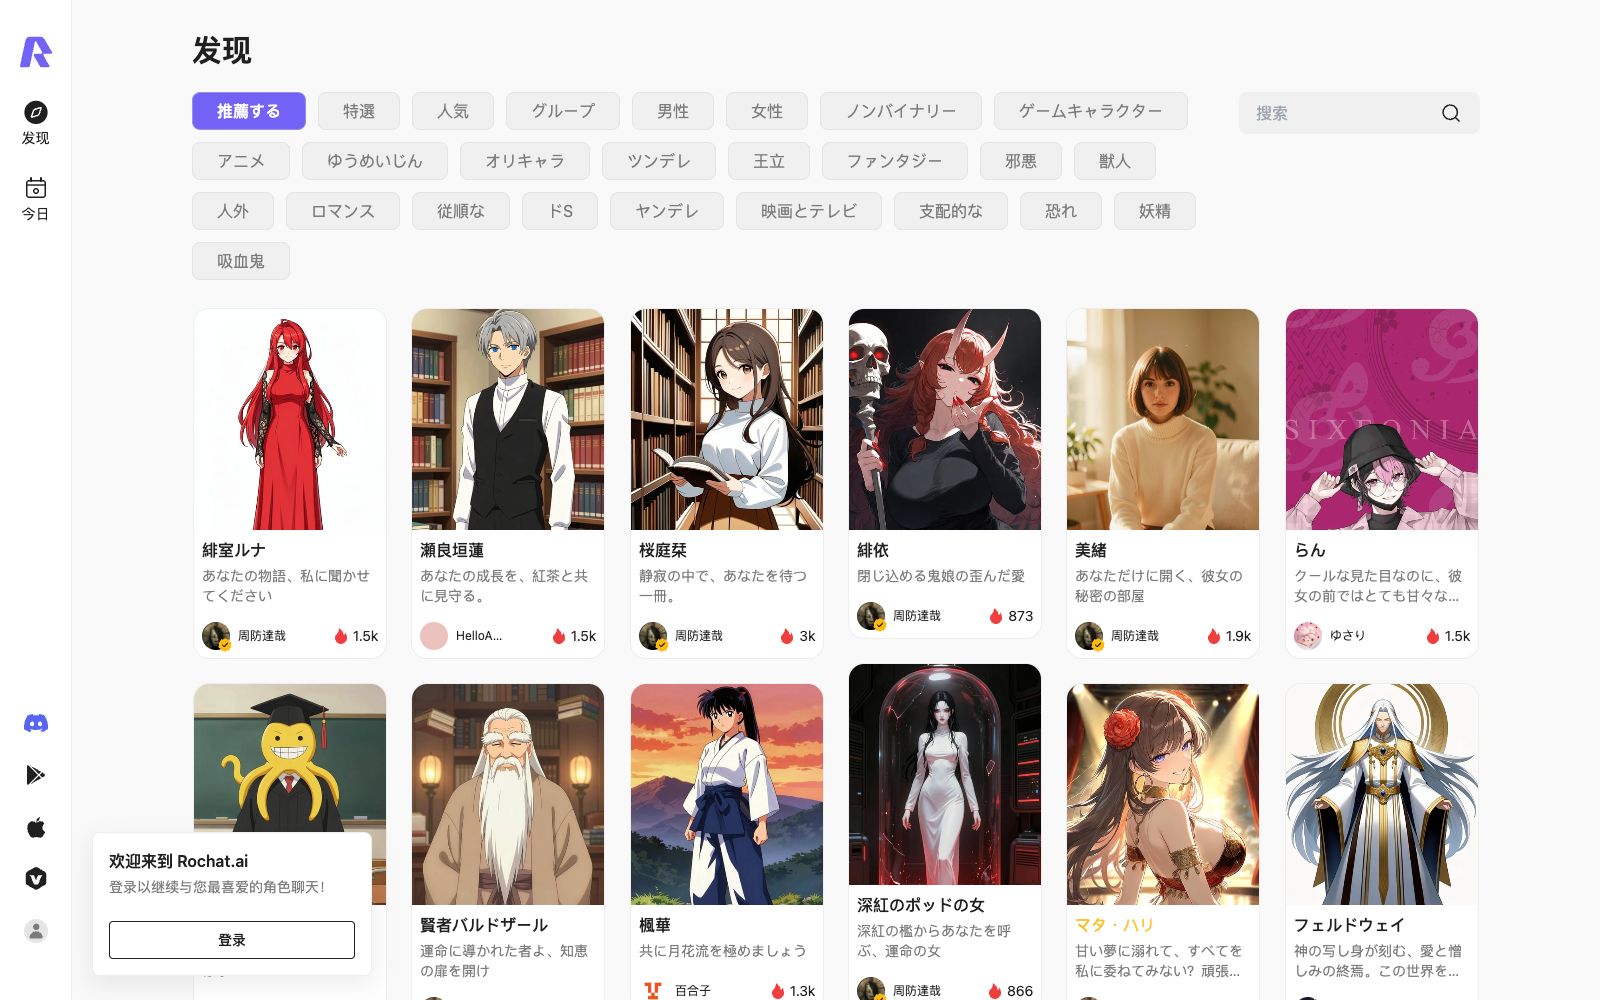Open the らん character title

coord(1310,550)
